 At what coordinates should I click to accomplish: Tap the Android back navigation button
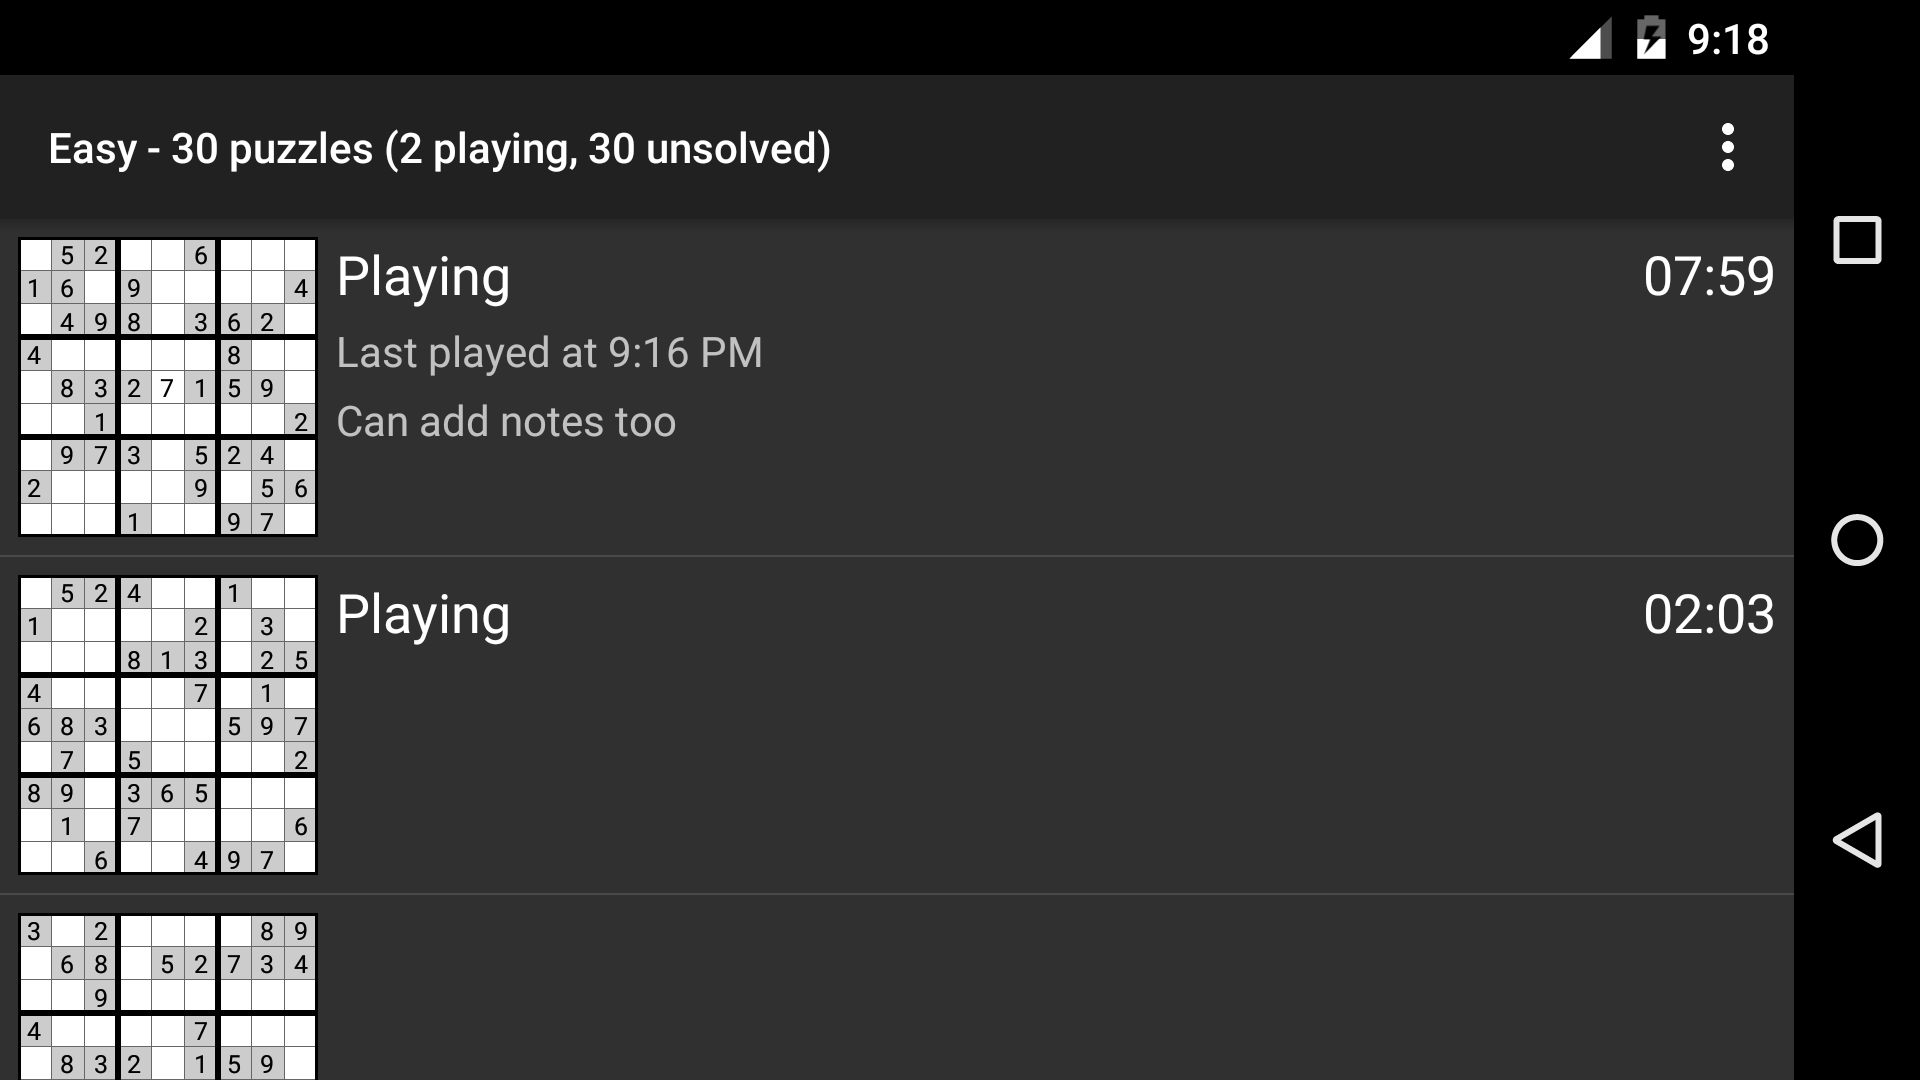1857,840
